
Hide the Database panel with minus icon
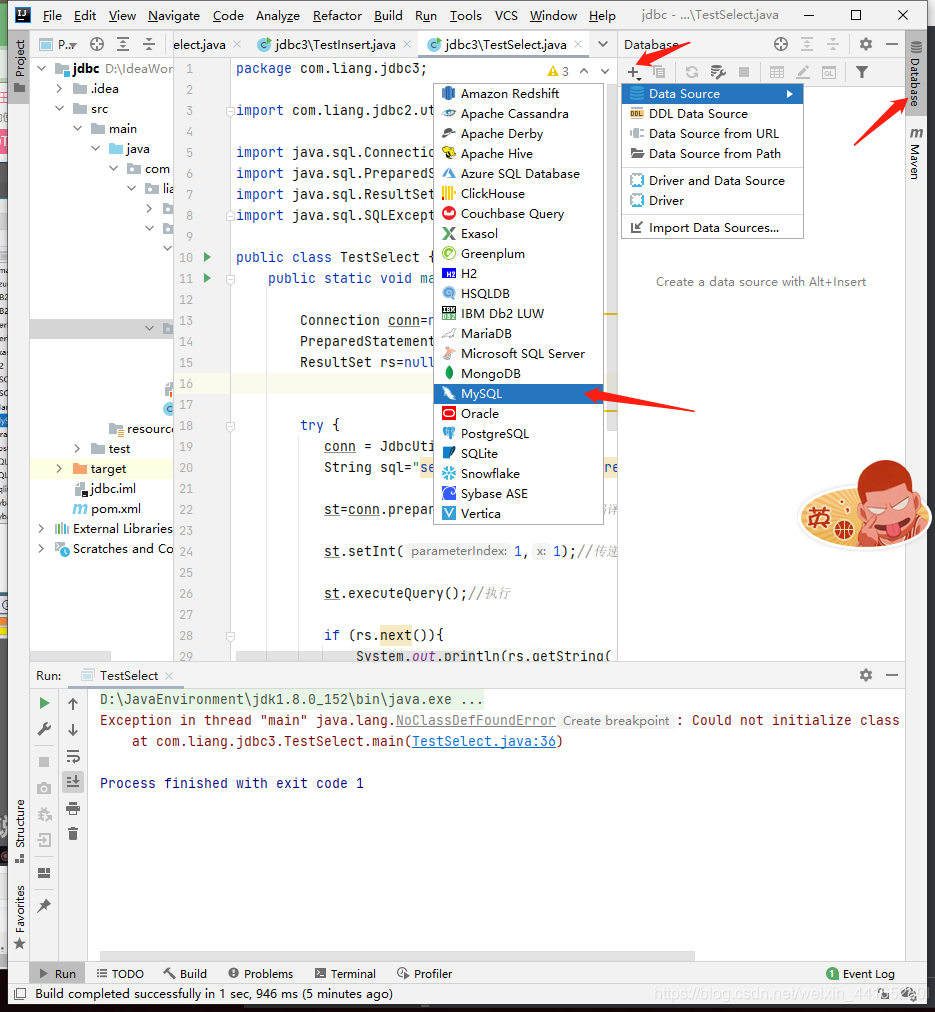point(892,44)
